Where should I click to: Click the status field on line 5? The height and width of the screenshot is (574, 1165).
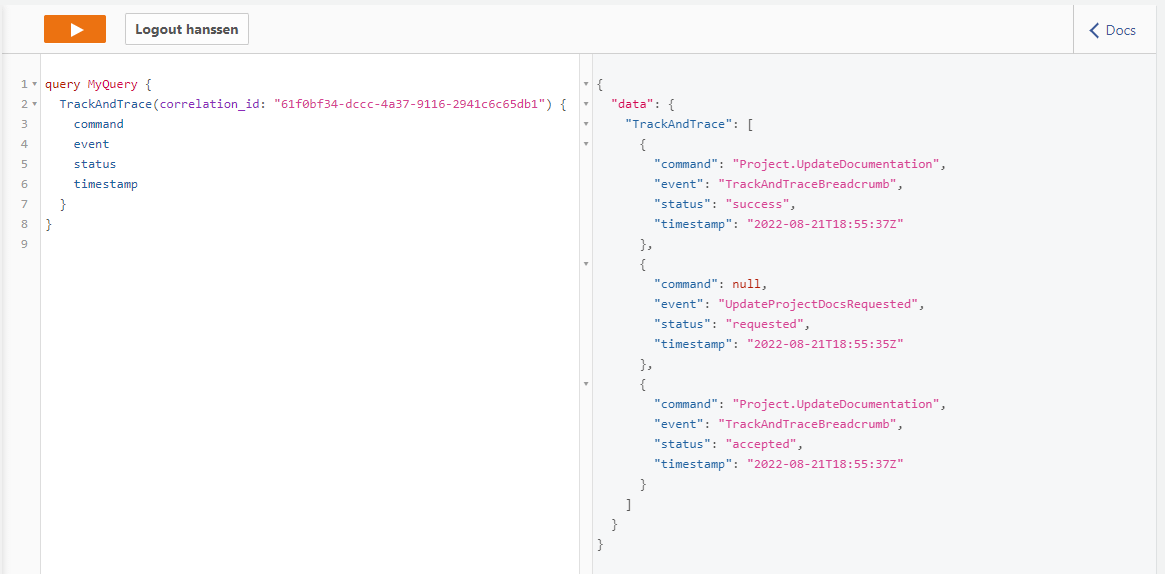94,164
